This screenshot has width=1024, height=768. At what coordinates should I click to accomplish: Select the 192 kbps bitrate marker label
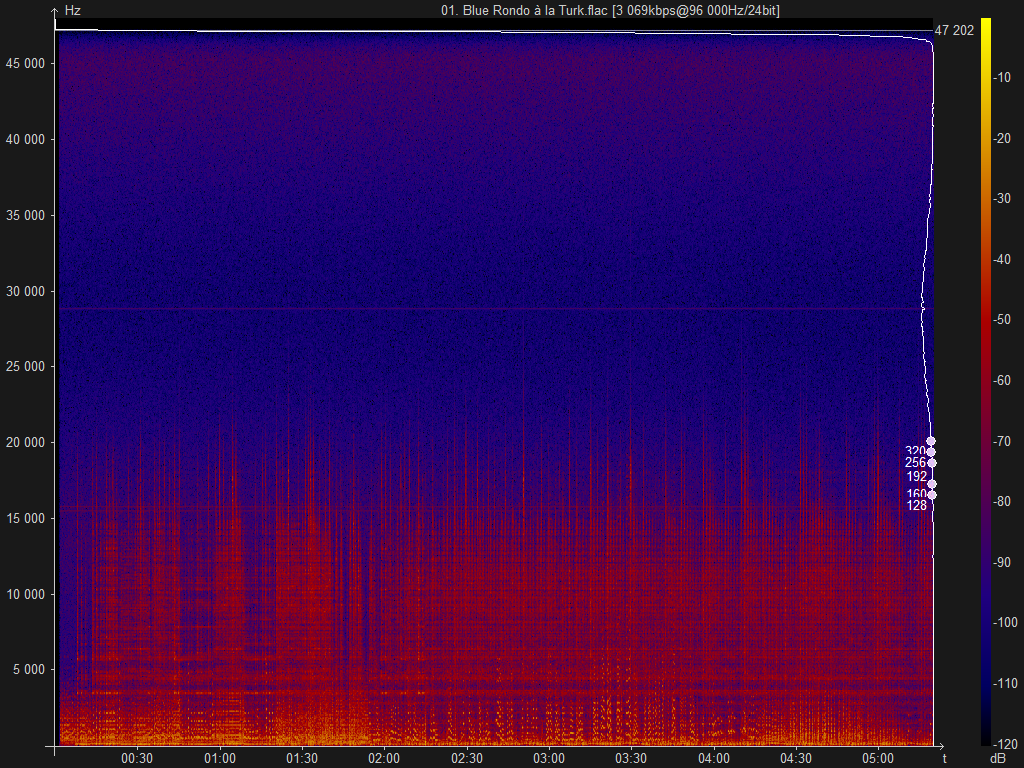tap(917, 476)
